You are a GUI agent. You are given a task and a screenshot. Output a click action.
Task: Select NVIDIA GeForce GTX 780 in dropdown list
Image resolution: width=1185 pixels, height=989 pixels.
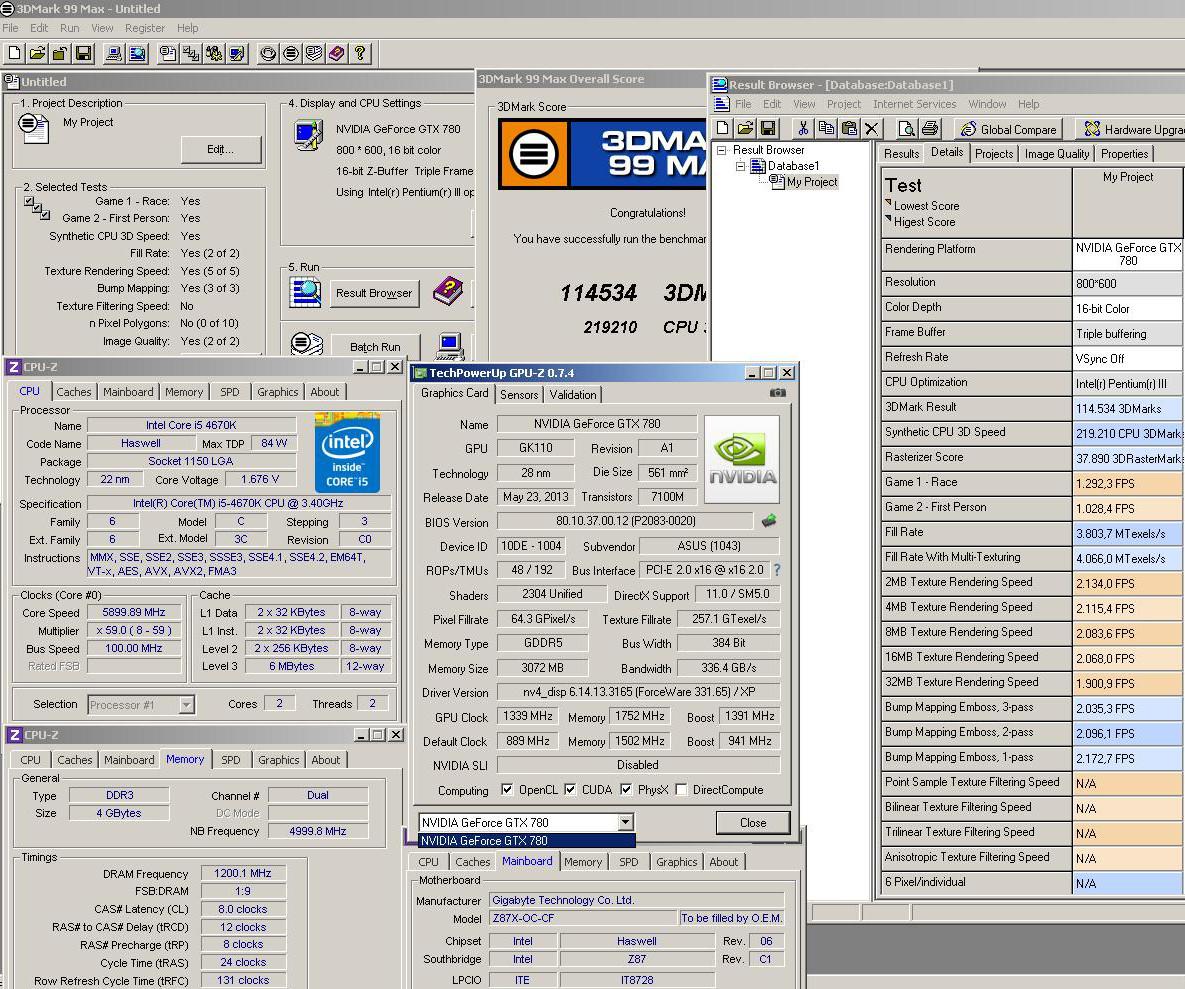tap(527, 841)
